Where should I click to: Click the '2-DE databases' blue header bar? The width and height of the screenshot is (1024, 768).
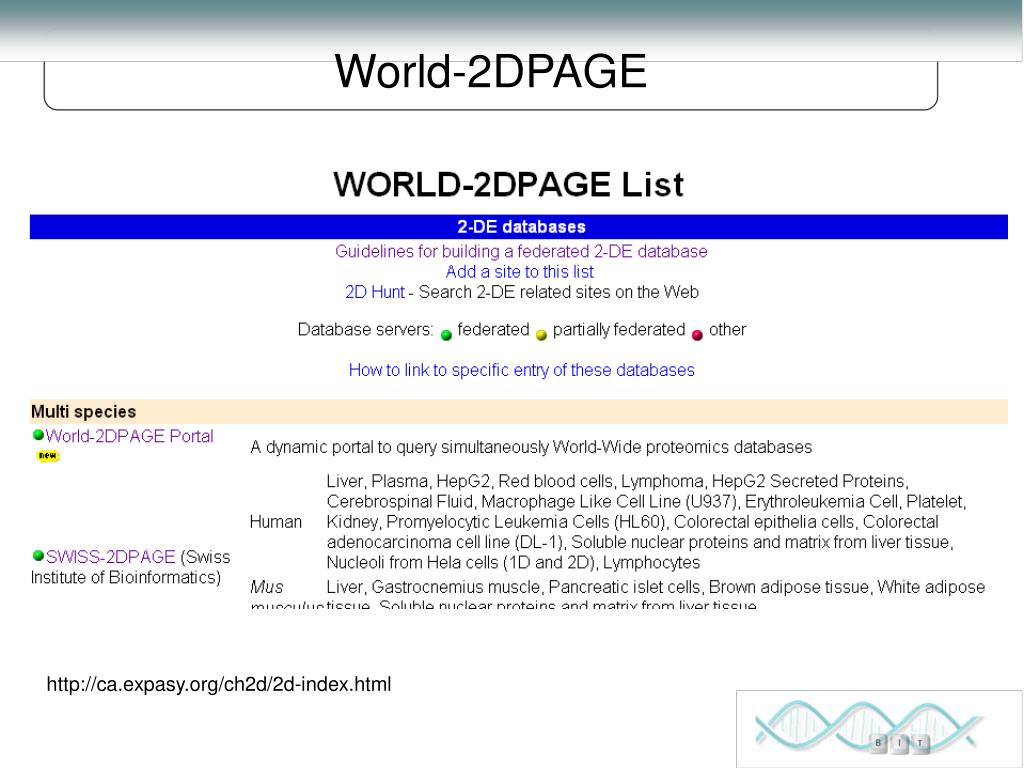(519, 227)
